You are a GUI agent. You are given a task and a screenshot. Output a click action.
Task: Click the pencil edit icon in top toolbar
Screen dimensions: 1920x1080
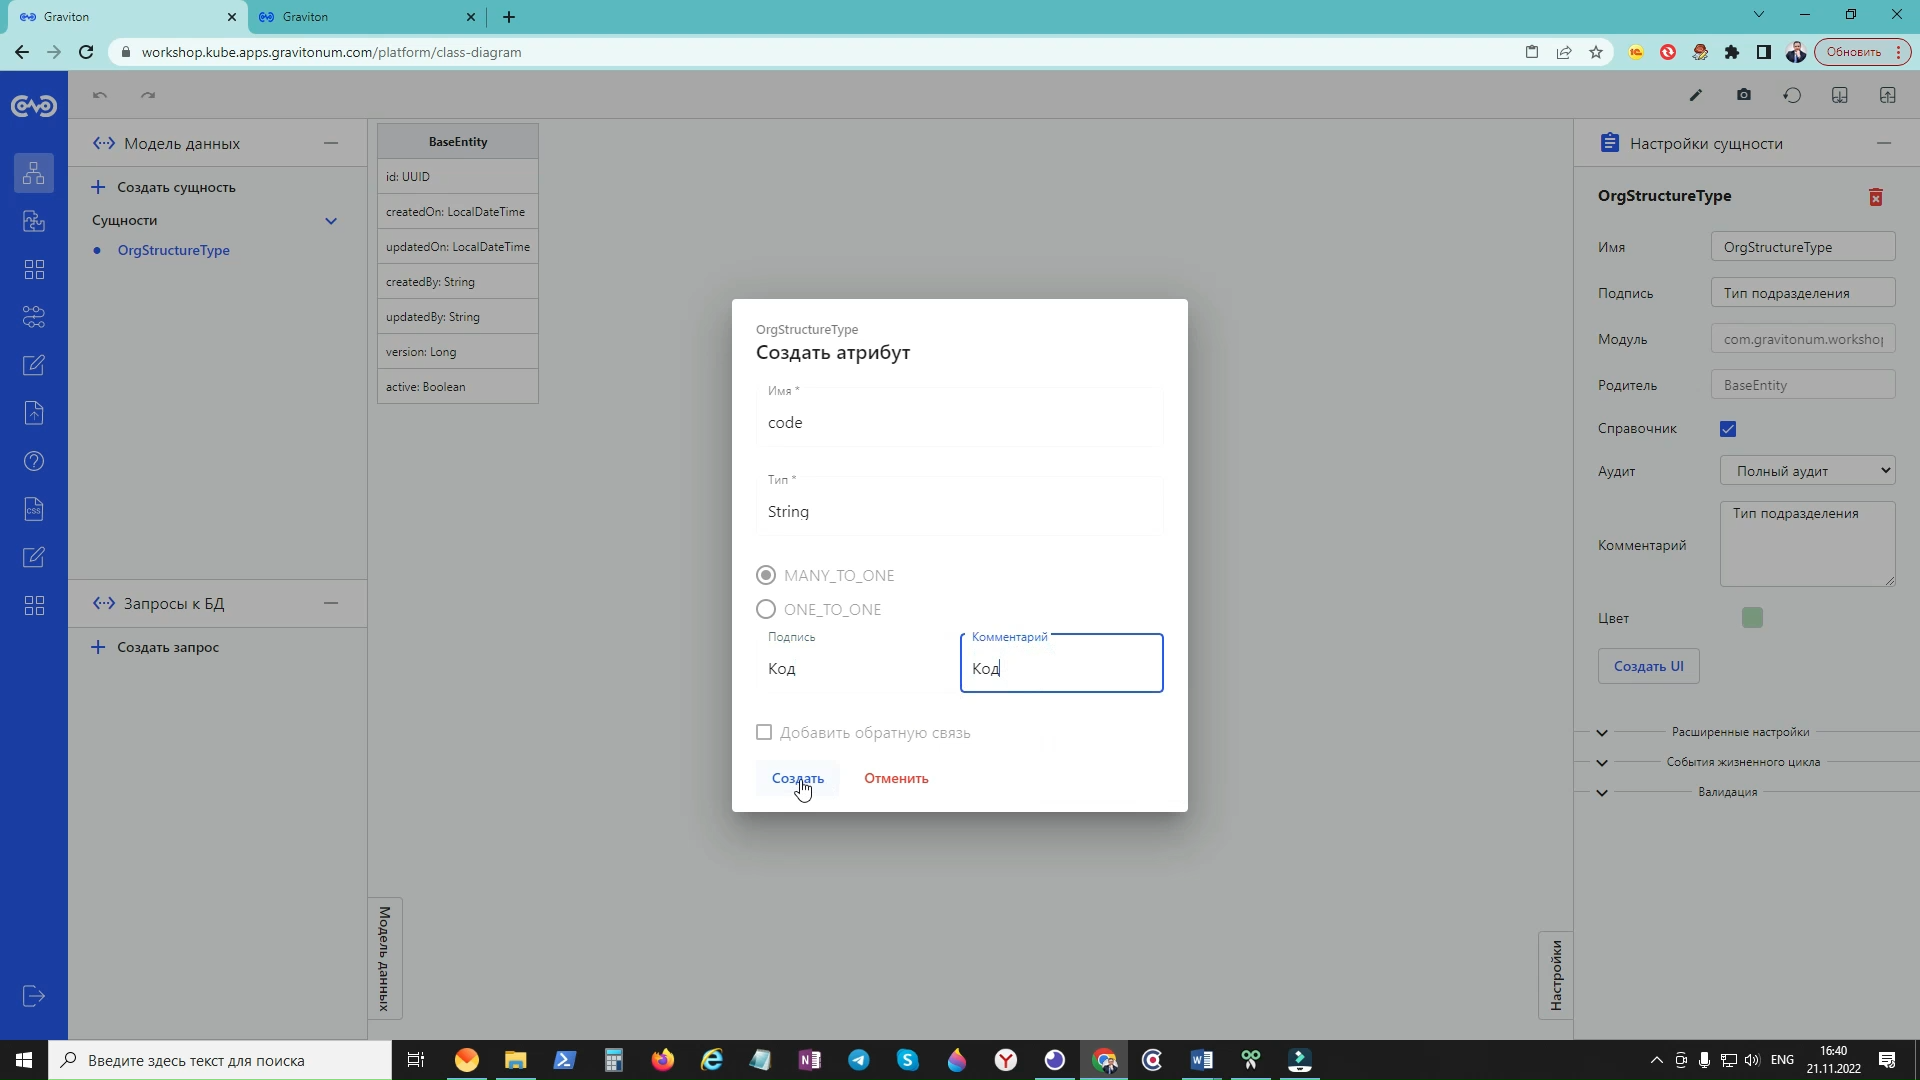click(1695, 95)
